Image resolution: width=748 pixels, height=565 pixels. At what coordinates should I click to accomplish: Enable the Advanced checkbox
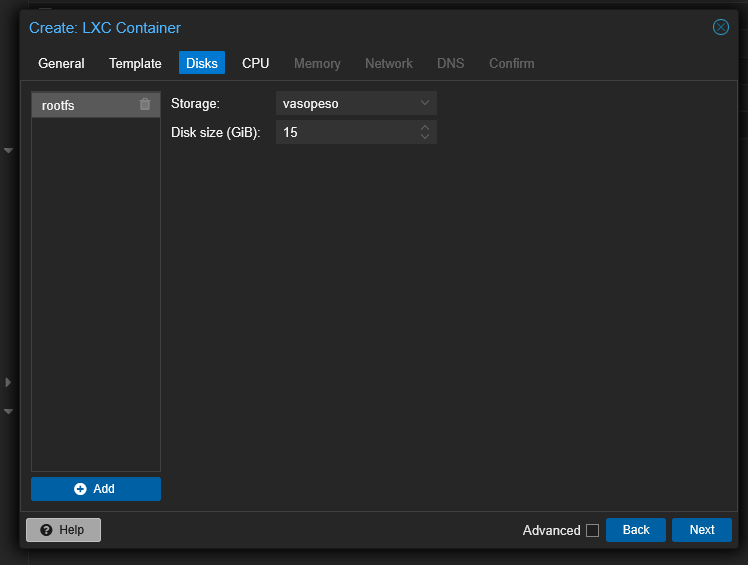[x=592, y=530]
